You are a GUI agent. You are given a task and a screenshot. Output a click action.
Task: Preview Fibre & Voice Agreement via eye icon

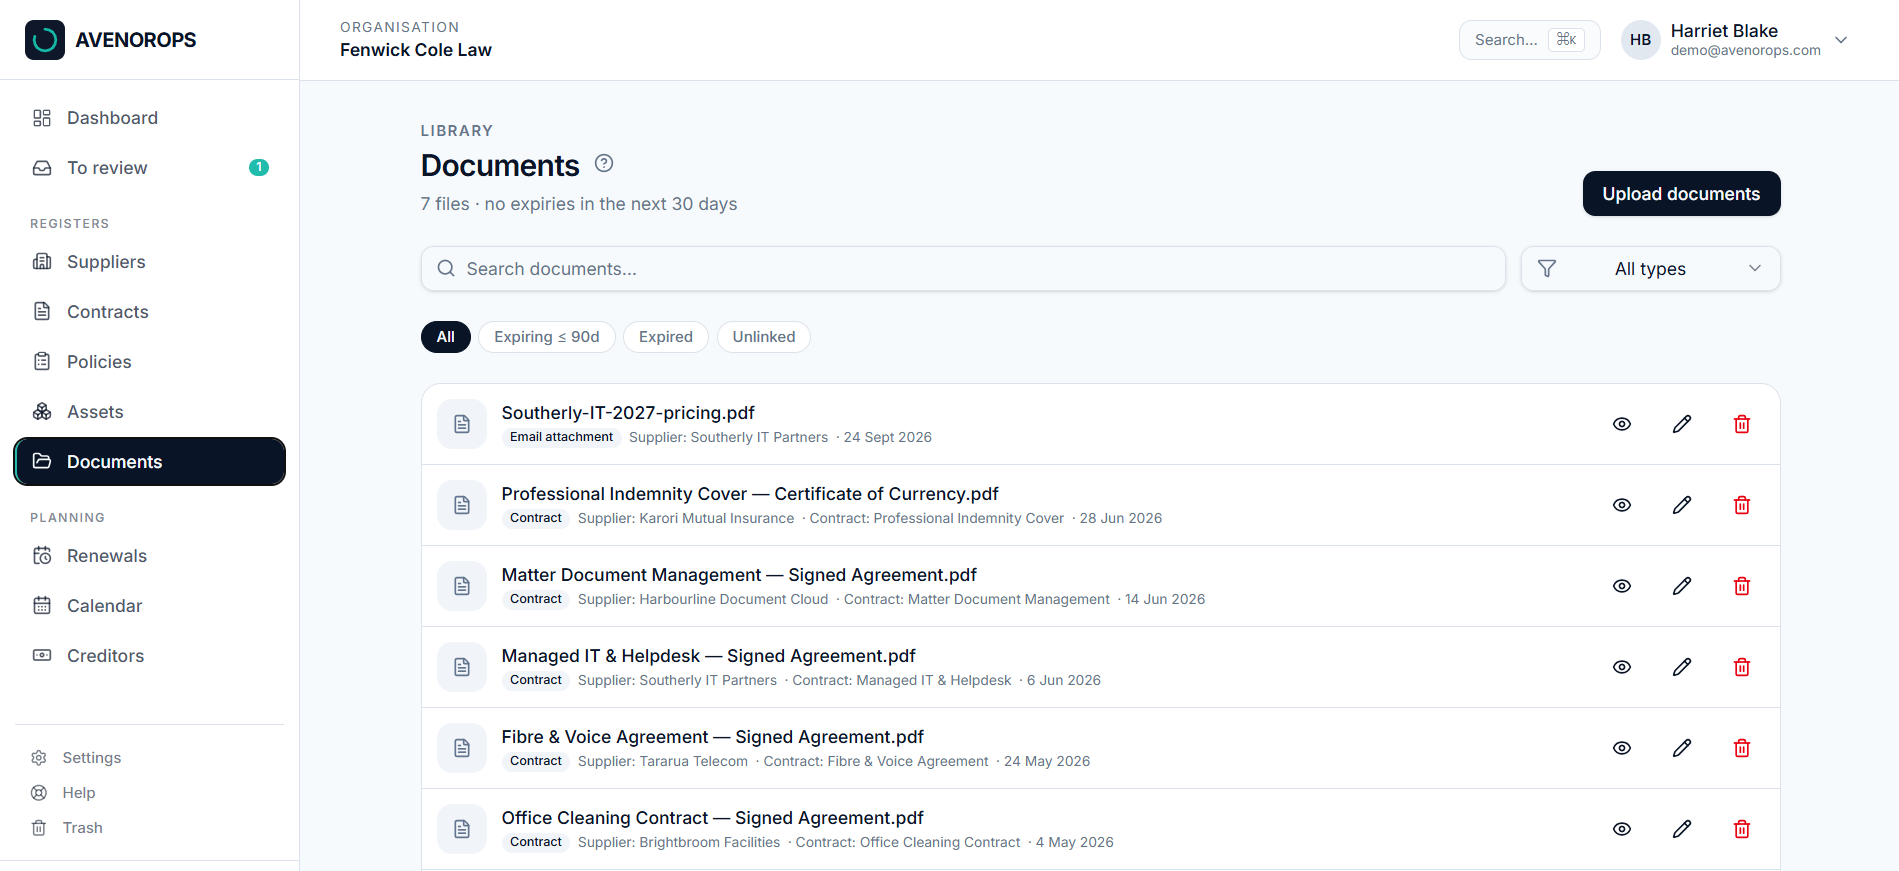tap(1622, 748)
